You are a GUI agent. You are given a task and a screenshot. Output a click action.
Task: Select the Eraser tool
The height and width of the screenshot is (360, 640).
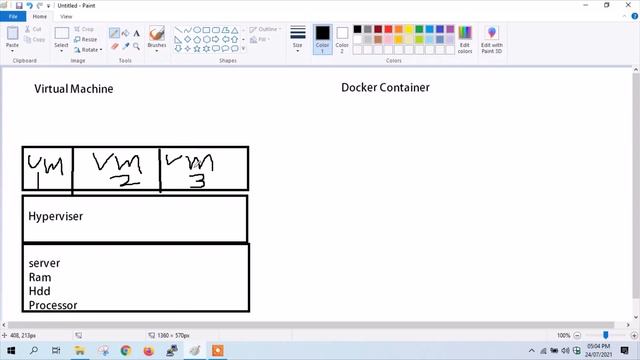click(x=114, y=46)
